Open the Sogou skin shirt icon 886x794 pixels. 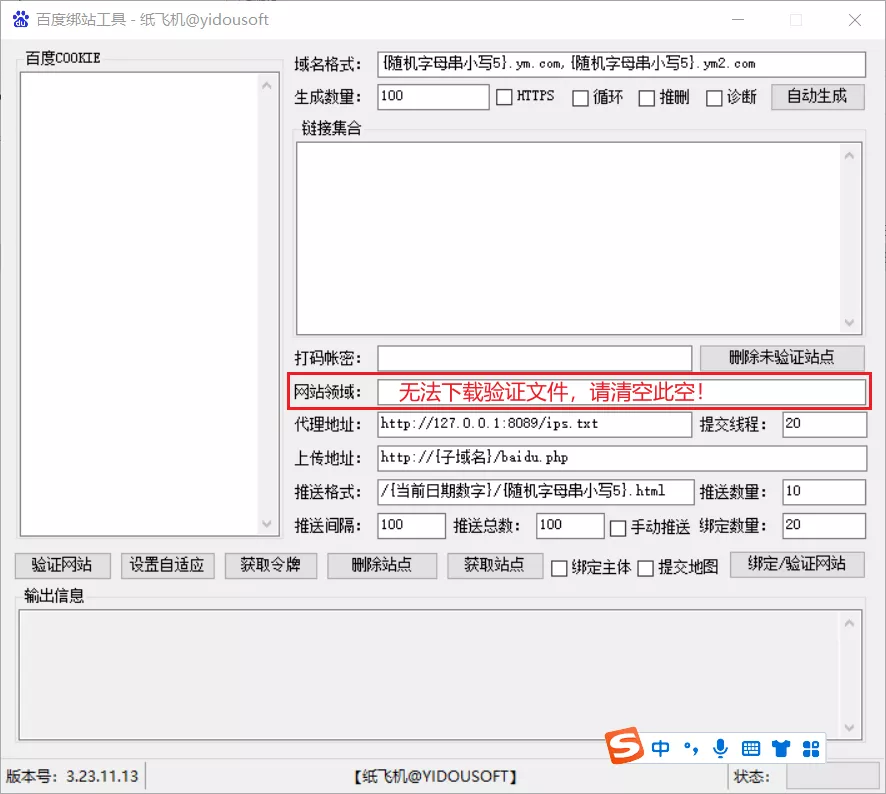pos(781,748)
